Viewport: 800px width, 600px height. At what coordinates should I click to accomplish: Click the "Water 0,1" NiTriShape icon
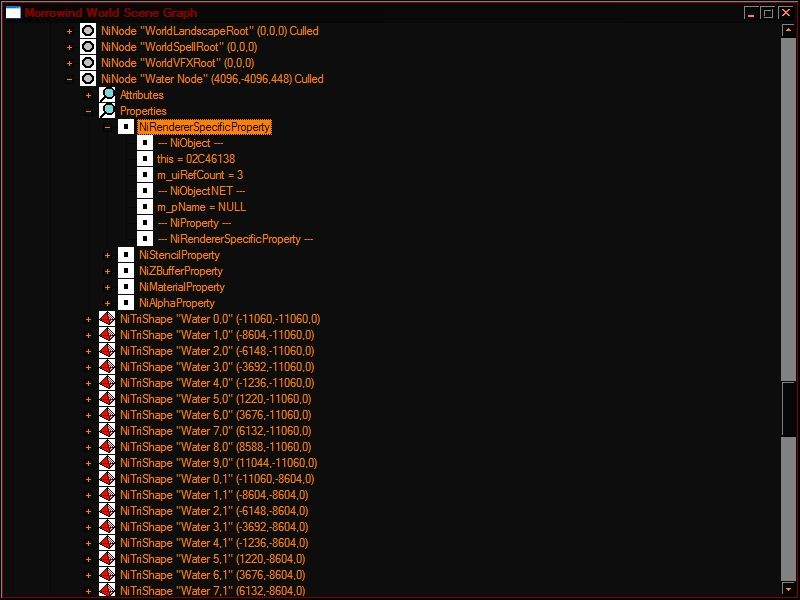tap(107, 479)
